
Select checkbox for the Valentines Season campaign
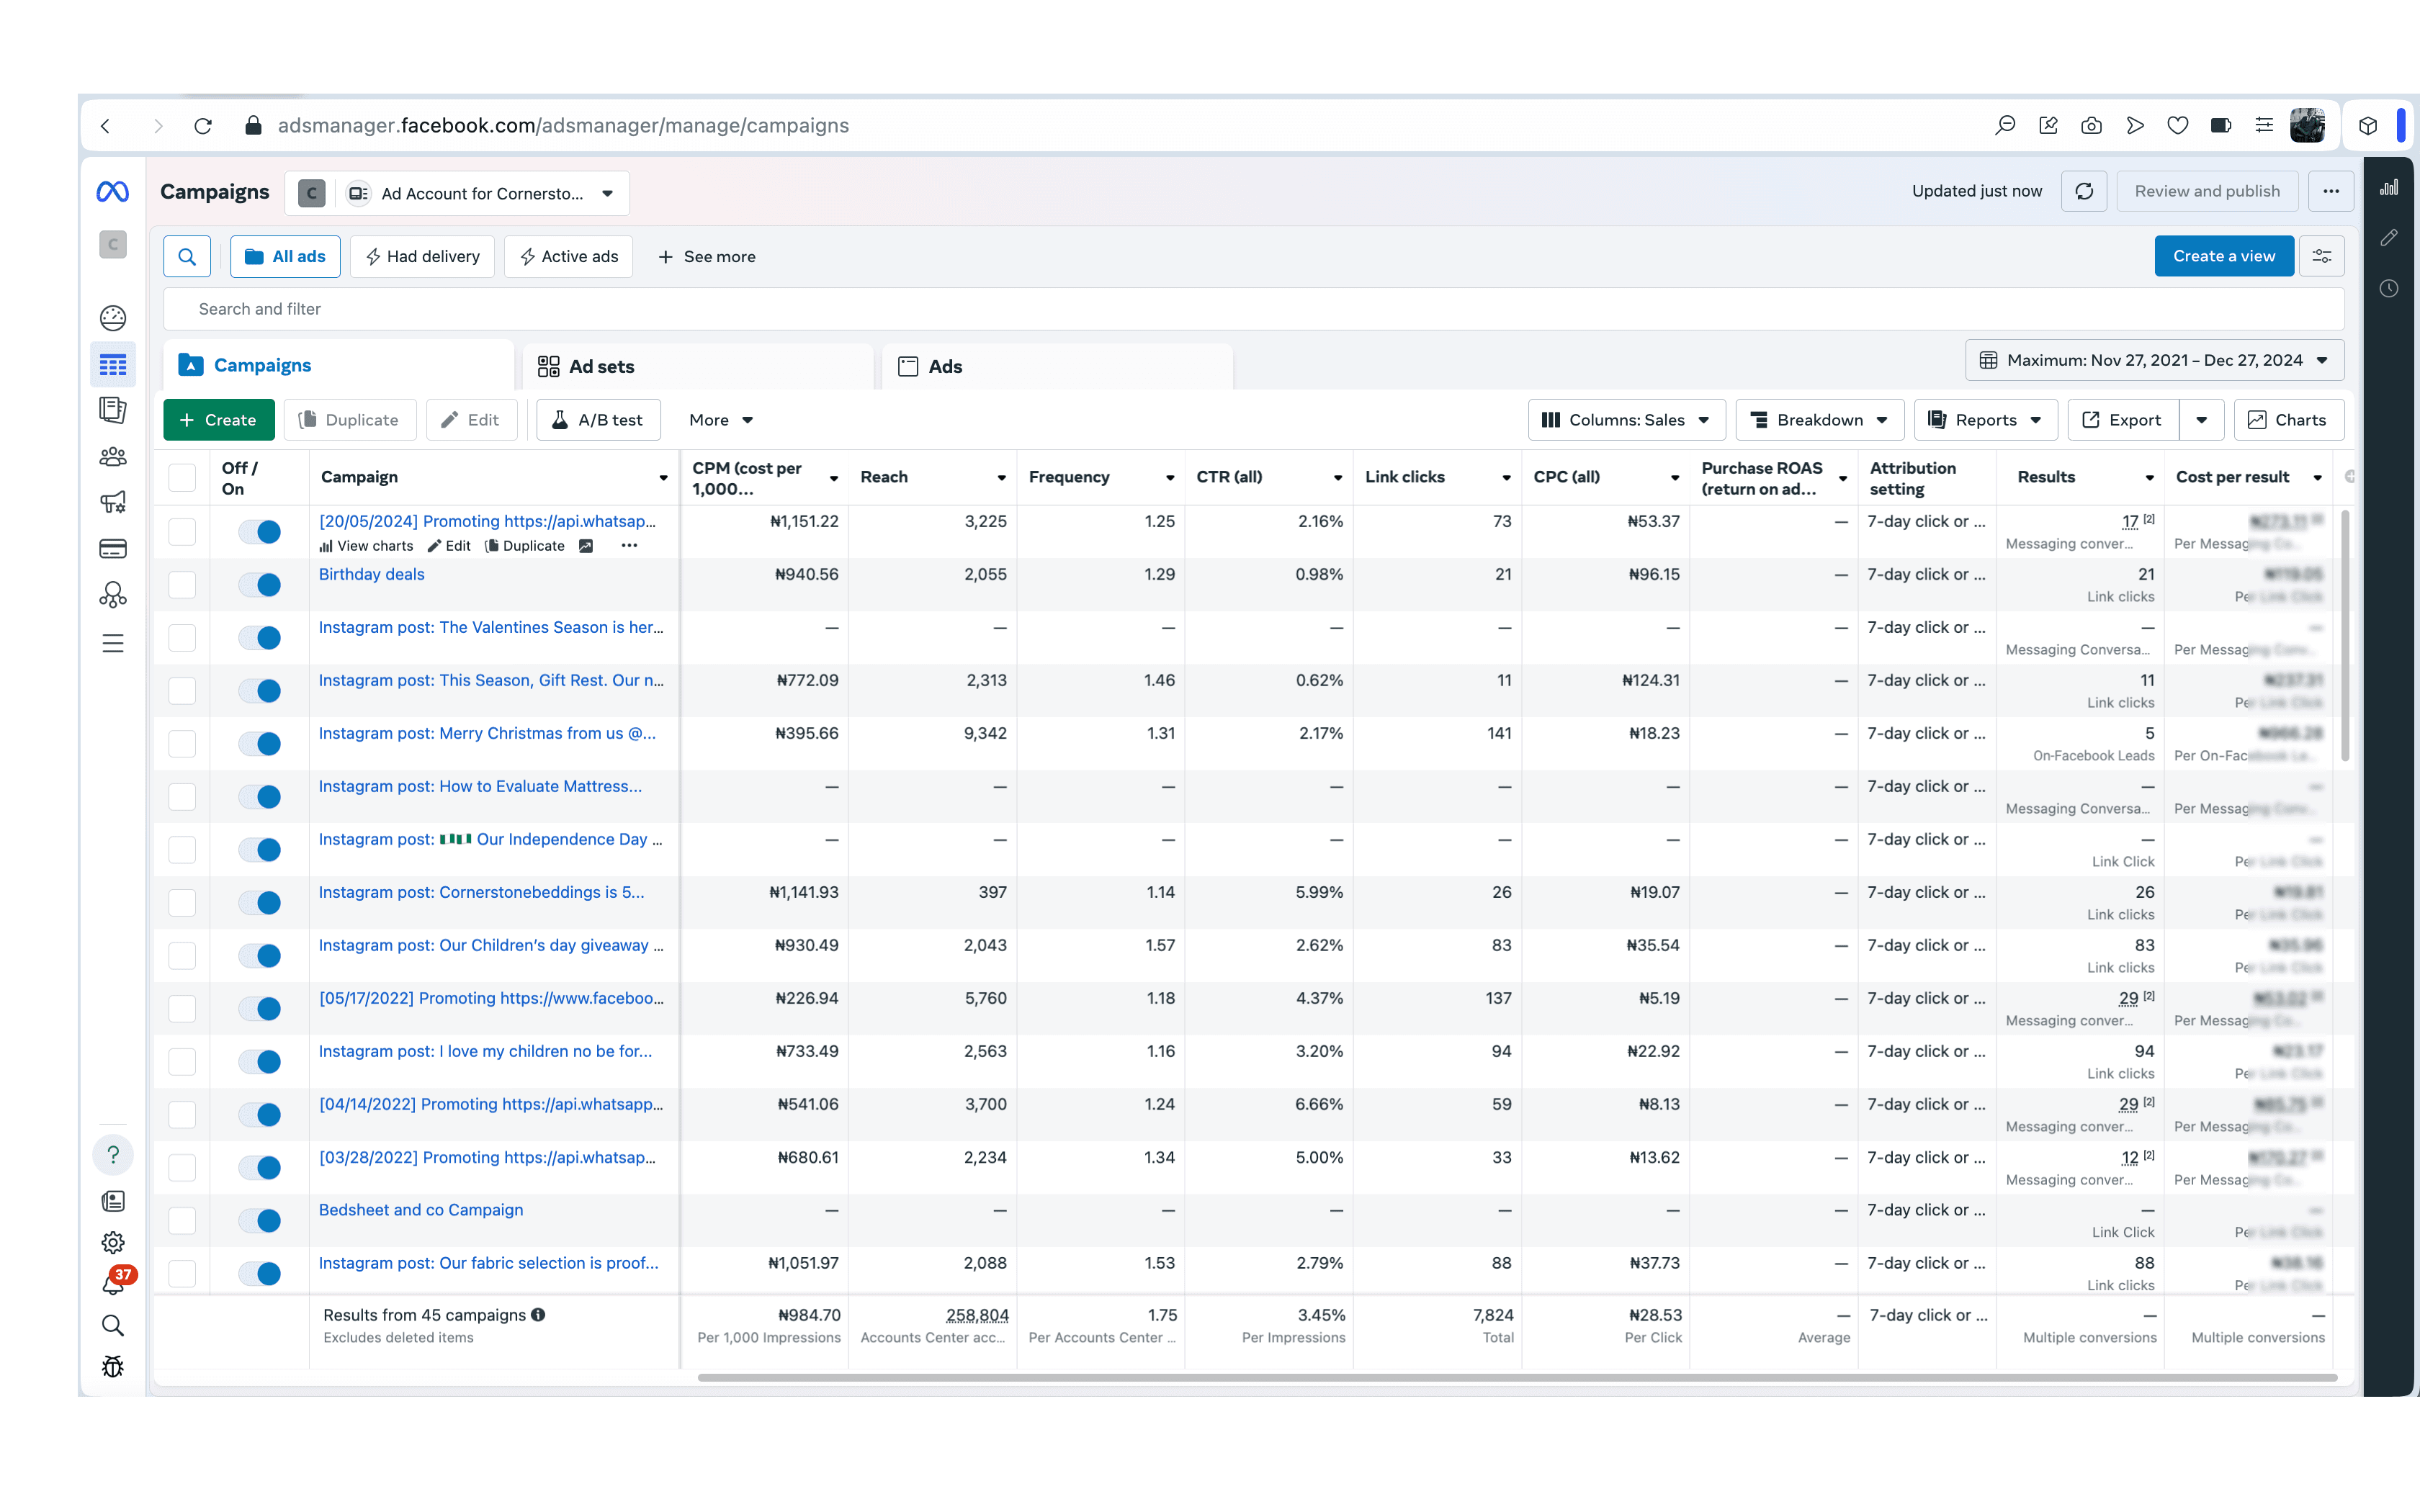point(182,638)
